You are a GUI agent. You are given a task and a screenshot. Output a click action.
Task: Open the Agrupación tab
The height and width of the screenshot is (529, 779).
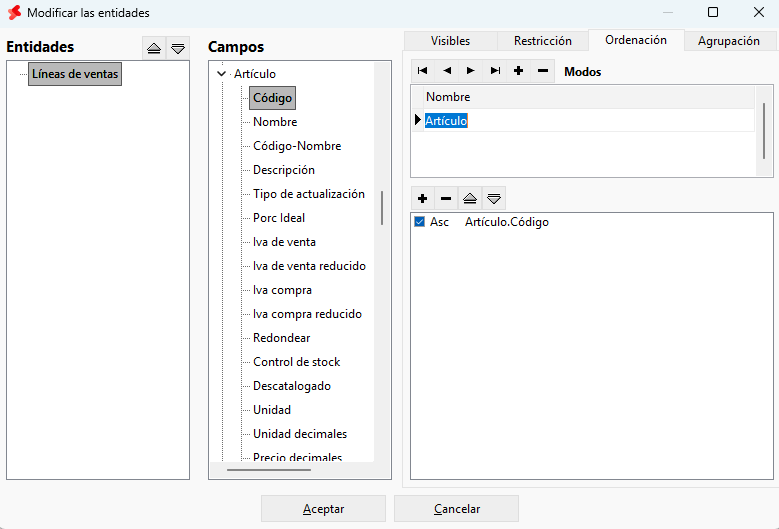(728, 41)
